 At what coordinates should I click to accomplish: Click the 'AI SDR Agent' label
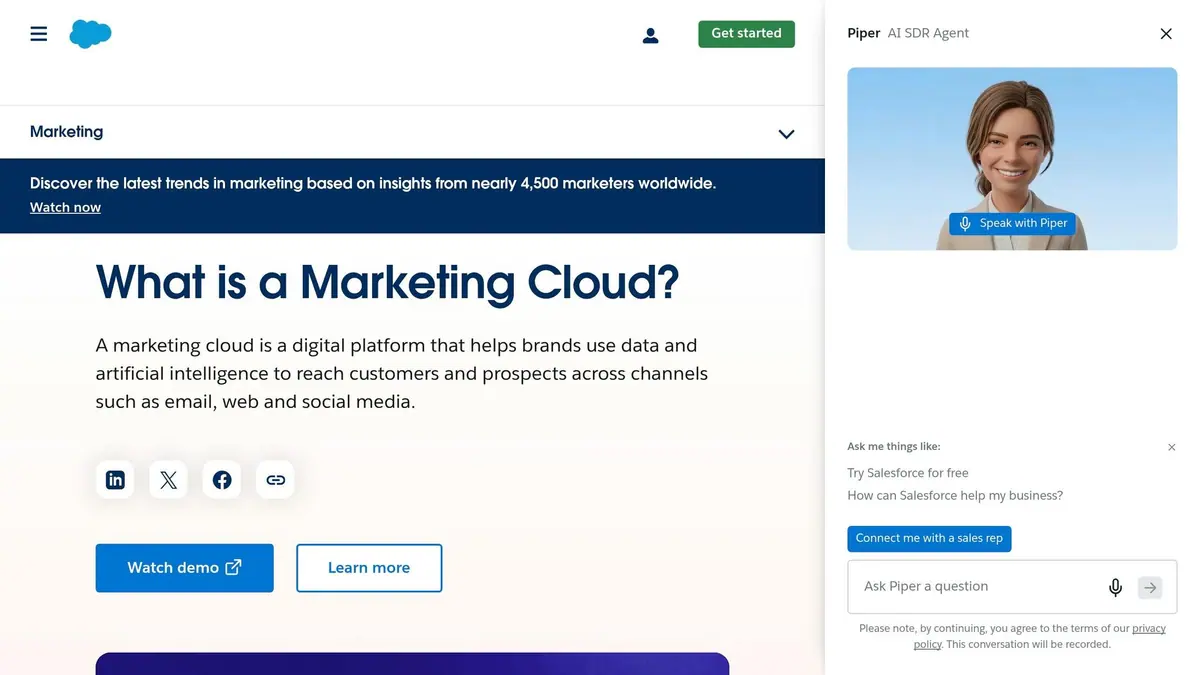tap(928, 33)
